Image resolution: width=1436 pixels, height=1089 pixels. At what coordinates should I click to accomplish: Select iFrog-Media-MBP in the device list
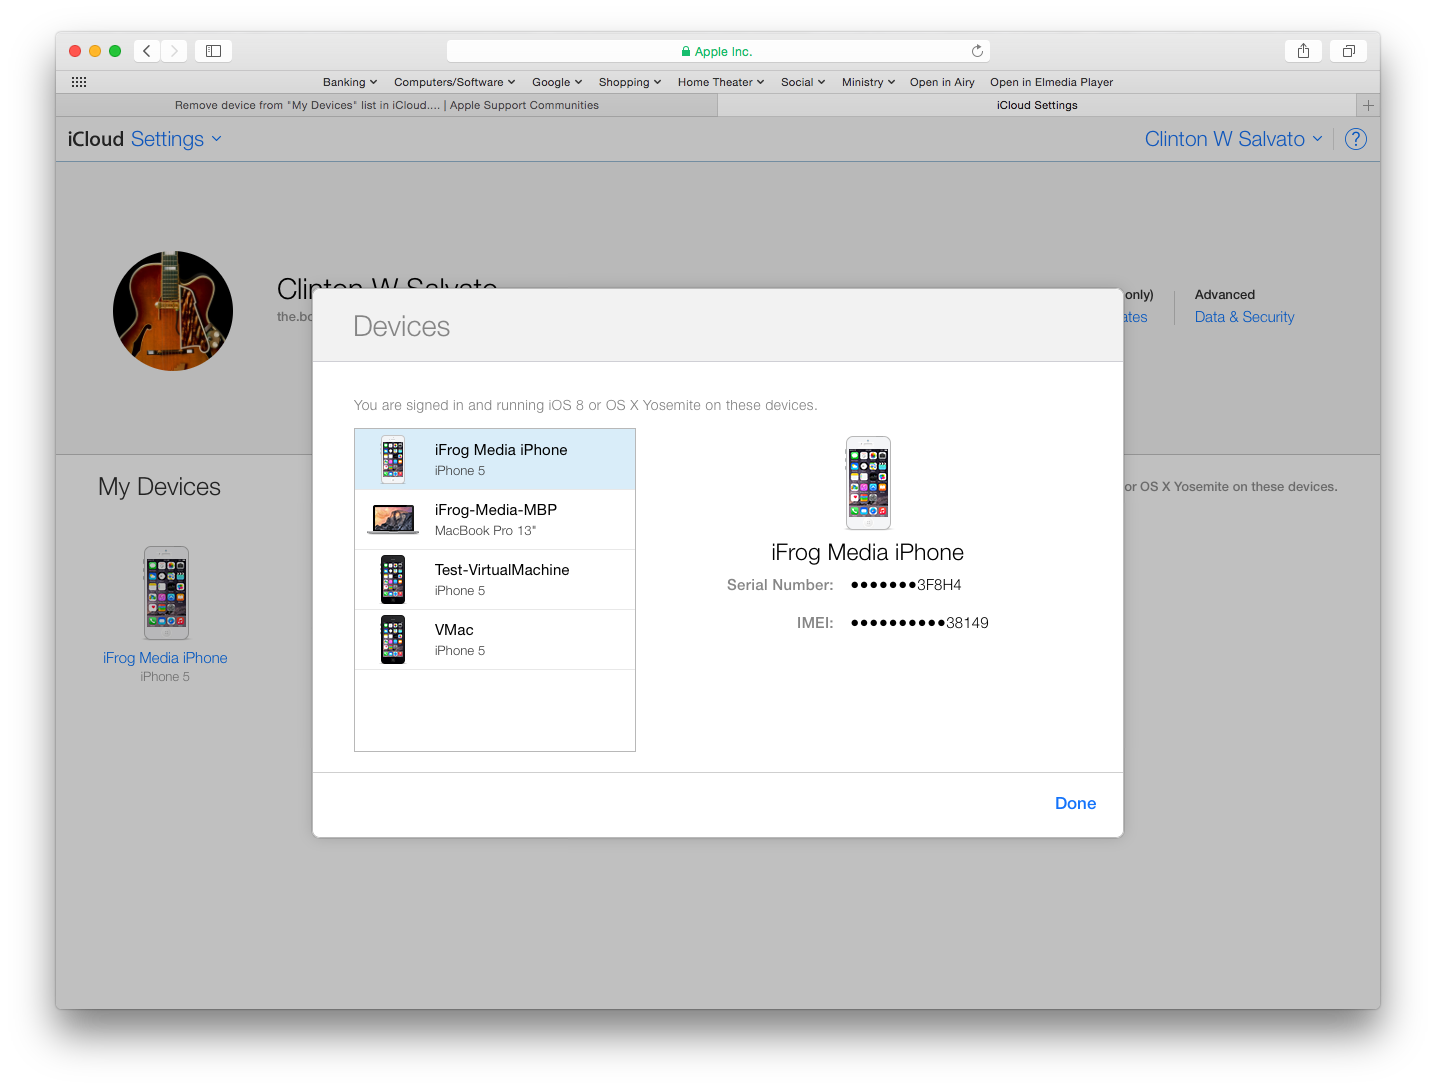pos(495,519)
